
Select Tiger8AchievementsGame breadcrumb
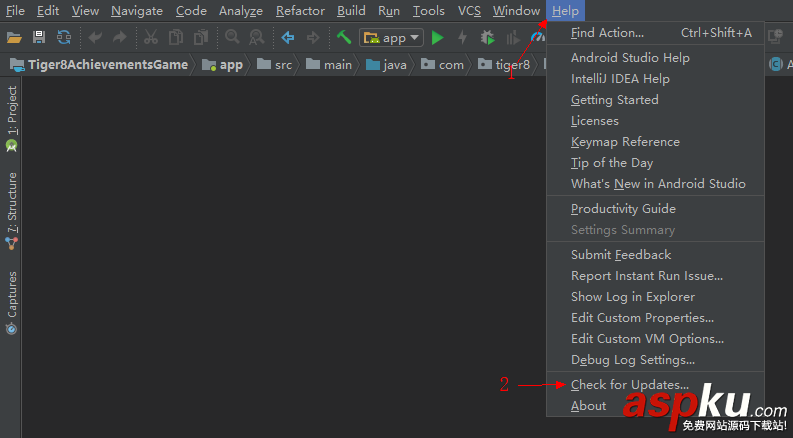pos(99,65)
